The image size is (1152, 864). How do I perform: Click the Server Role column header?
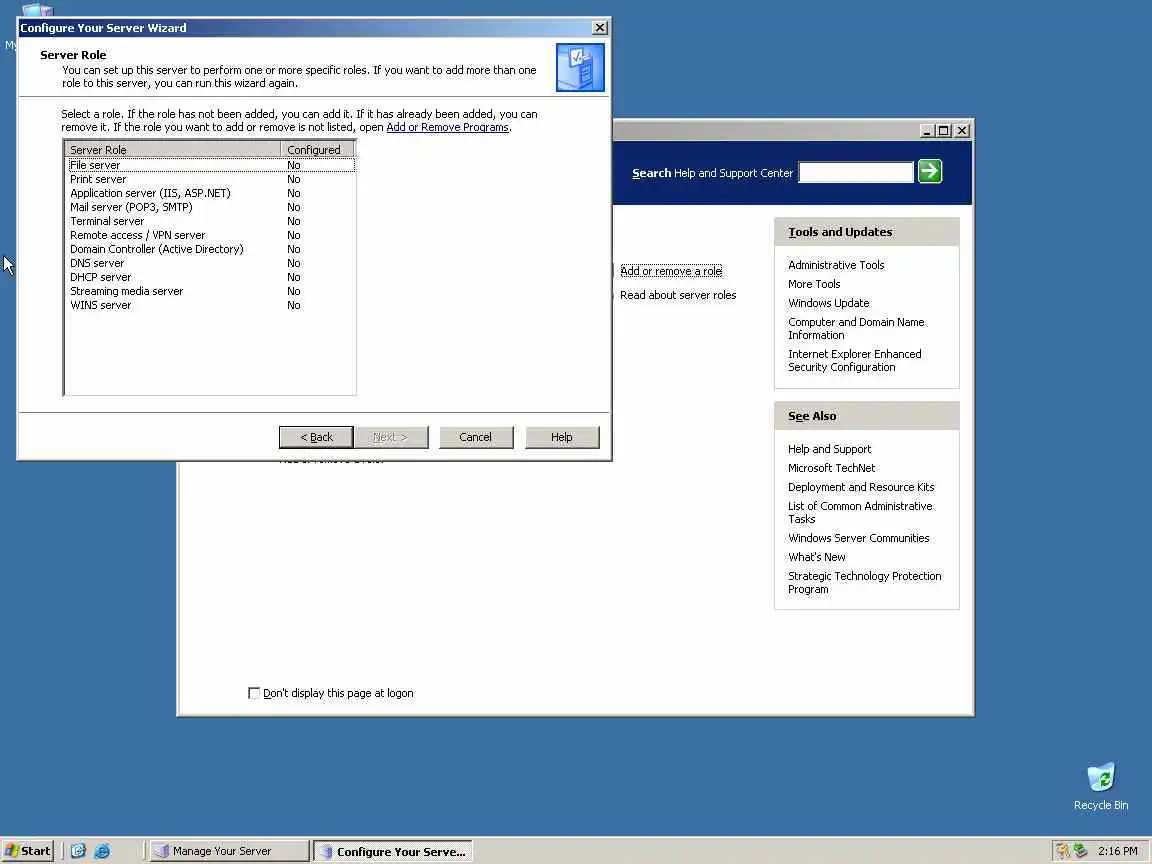pyautogui.click(x=173, y=150)
